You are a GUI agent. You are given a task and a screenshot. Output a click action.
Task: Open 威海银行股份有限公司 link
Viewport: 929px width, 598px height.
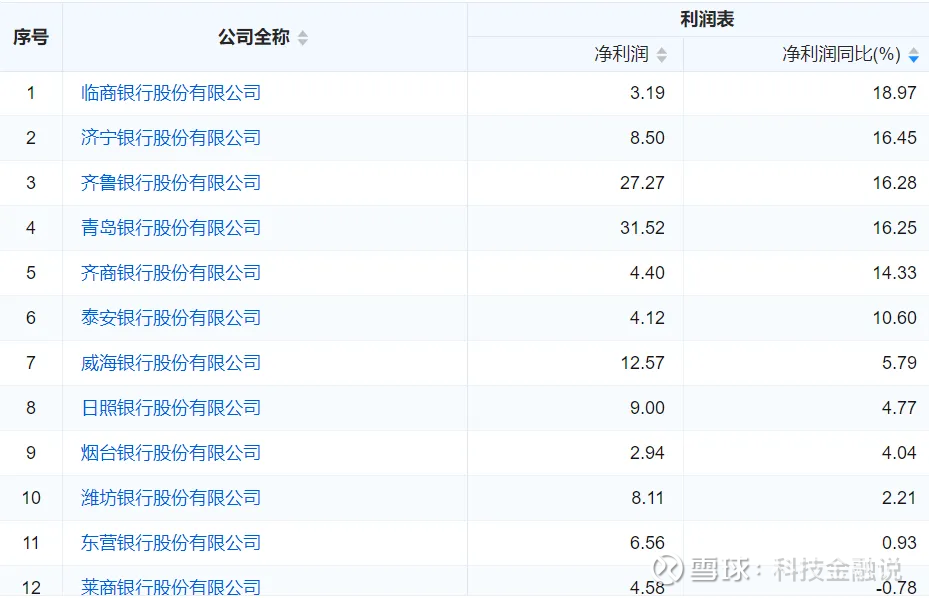[171, 363]
